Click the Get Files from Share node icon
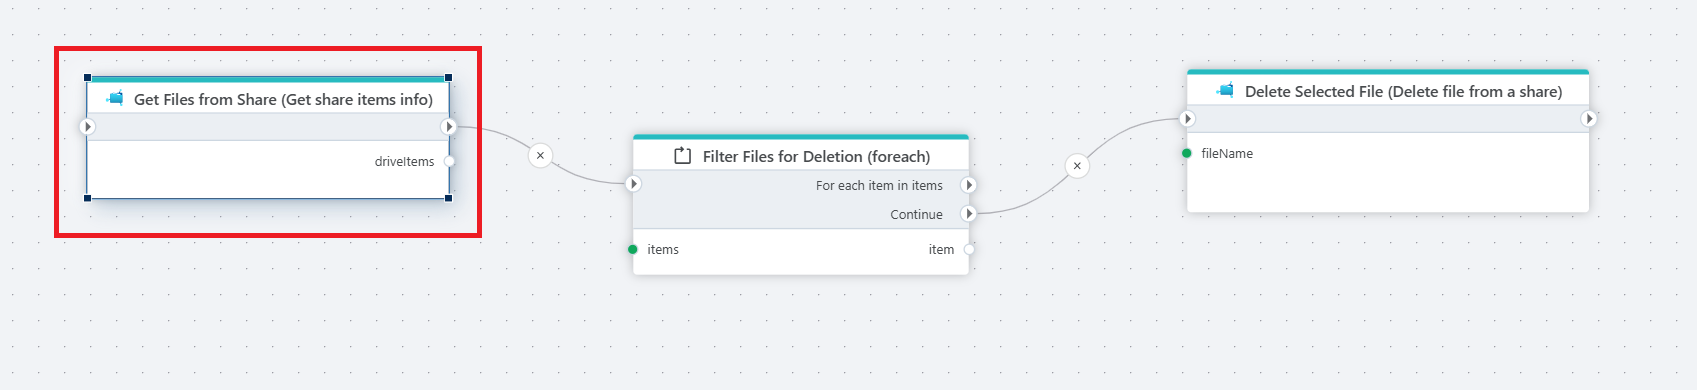This screenshot has height=390, width=1697. click(115, 98)
